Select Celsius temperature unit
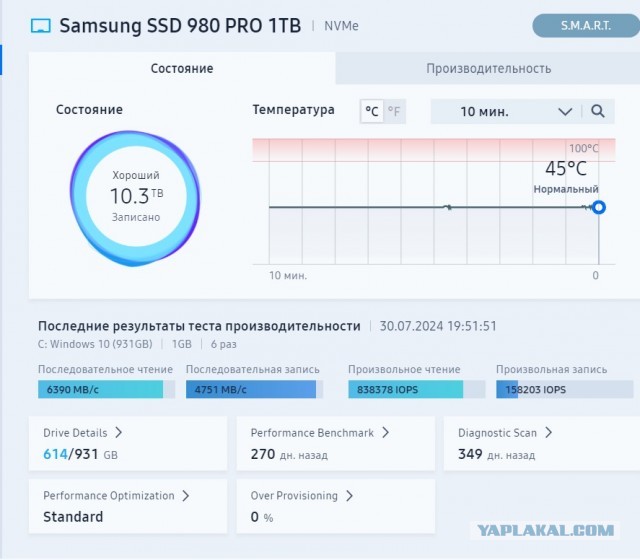This screenshot has height=560, width=640. tap(372, 111)
